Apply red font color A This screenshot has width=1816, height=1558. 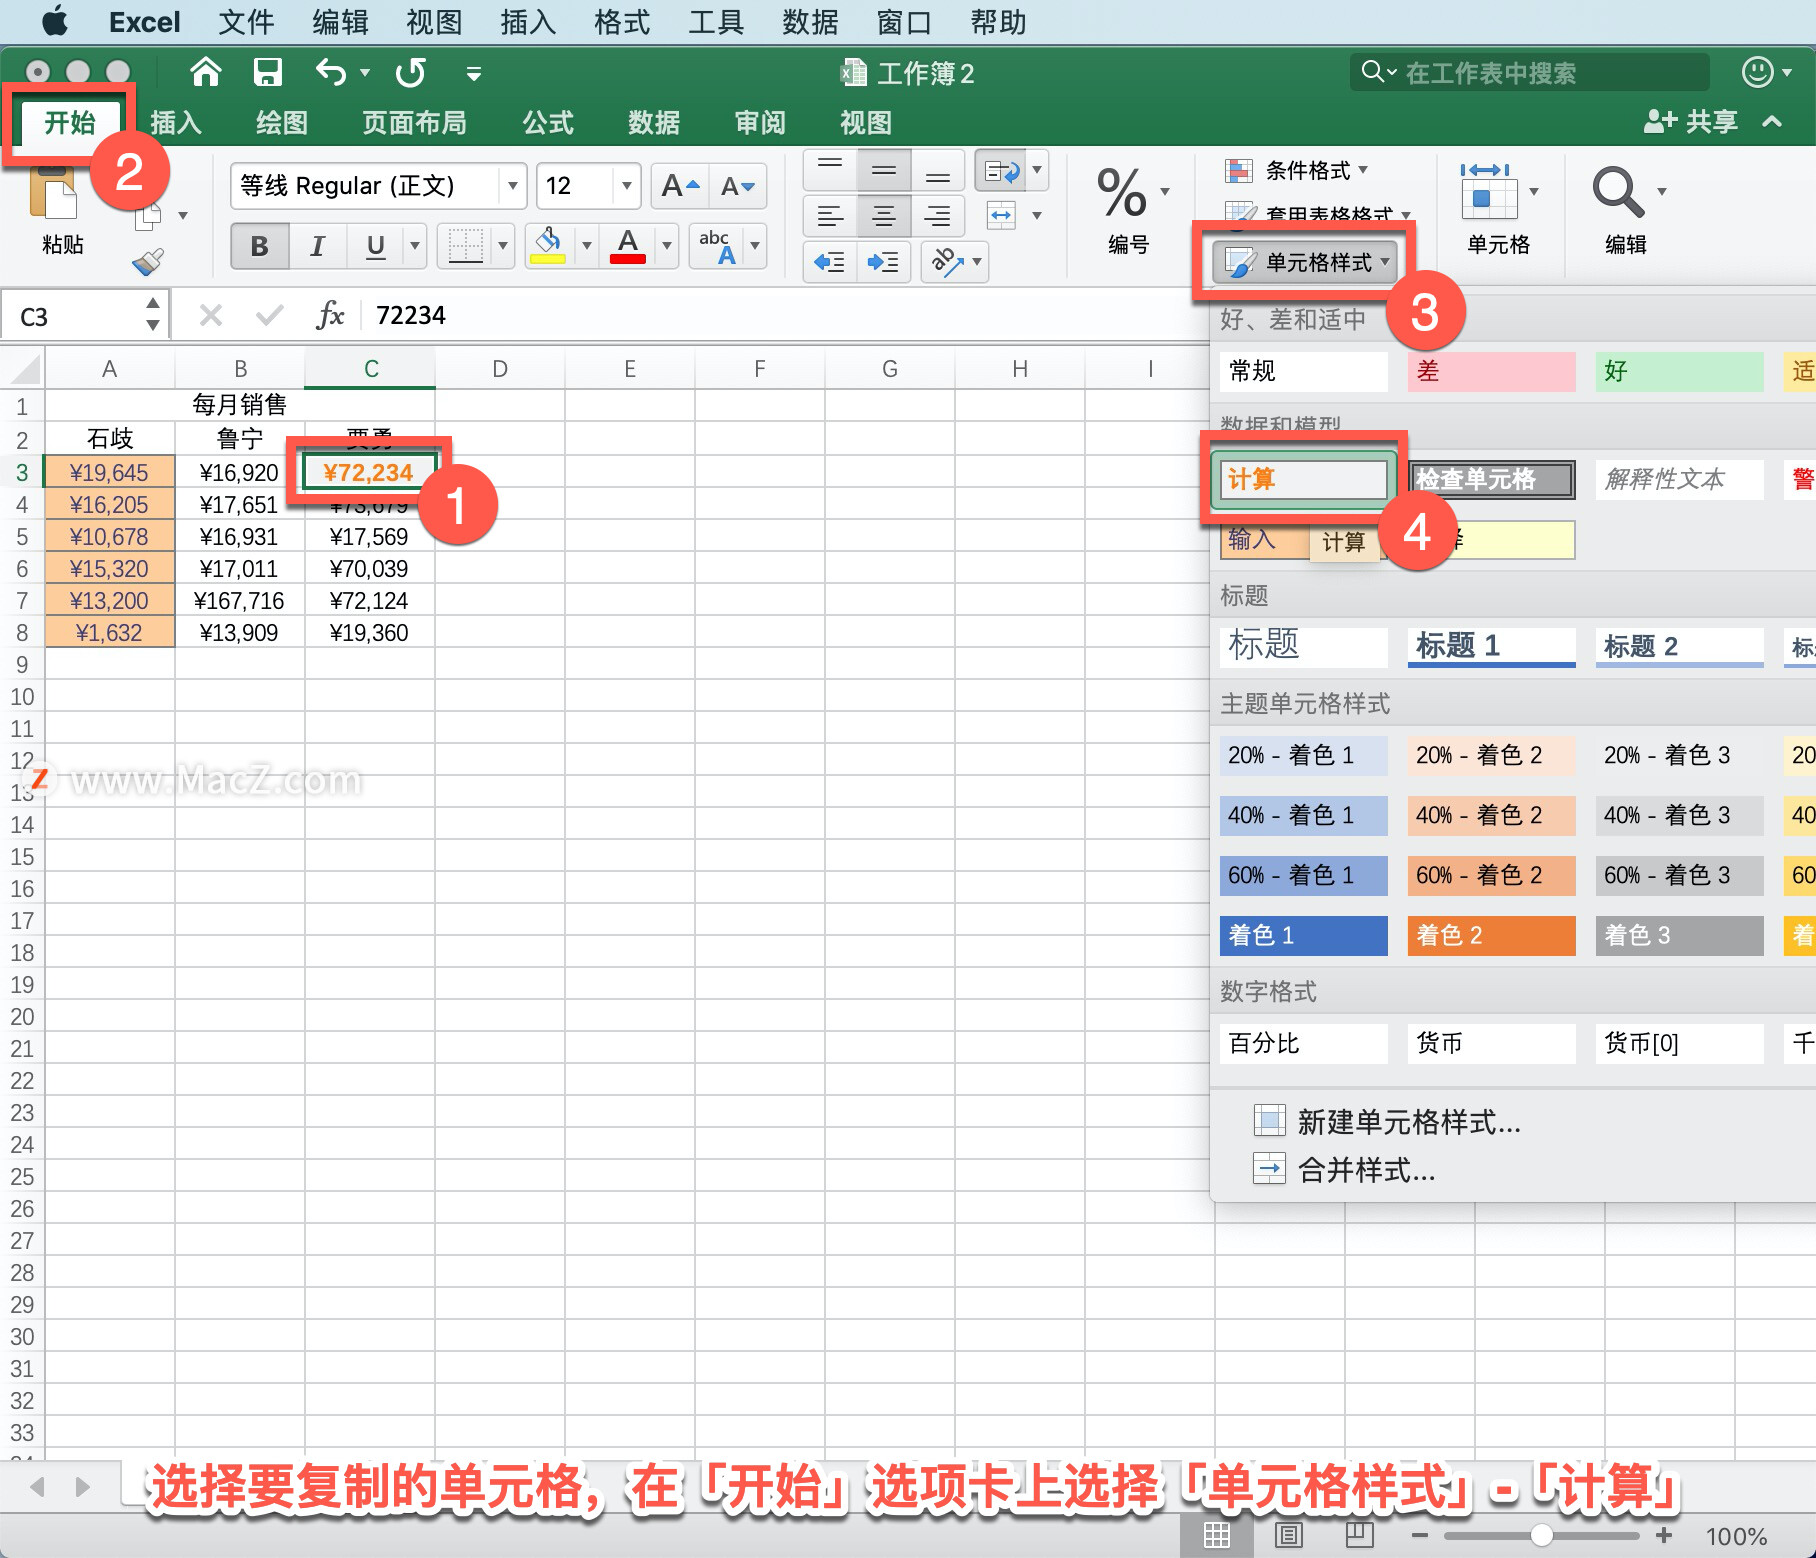(x=628, y=246)
